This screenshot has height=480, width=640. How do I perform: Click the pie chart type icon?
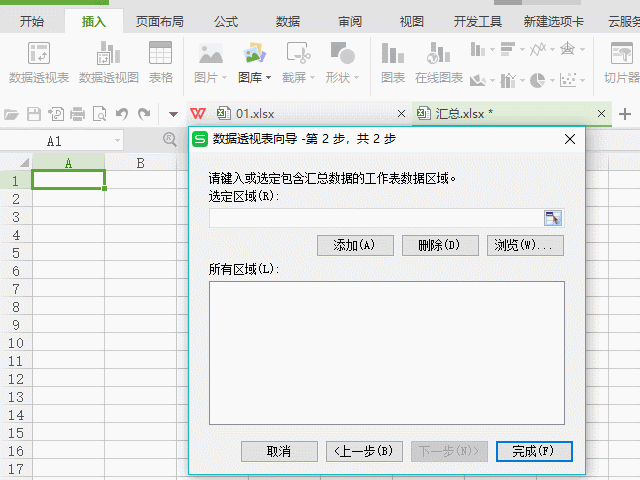click(x=538, y=80)
